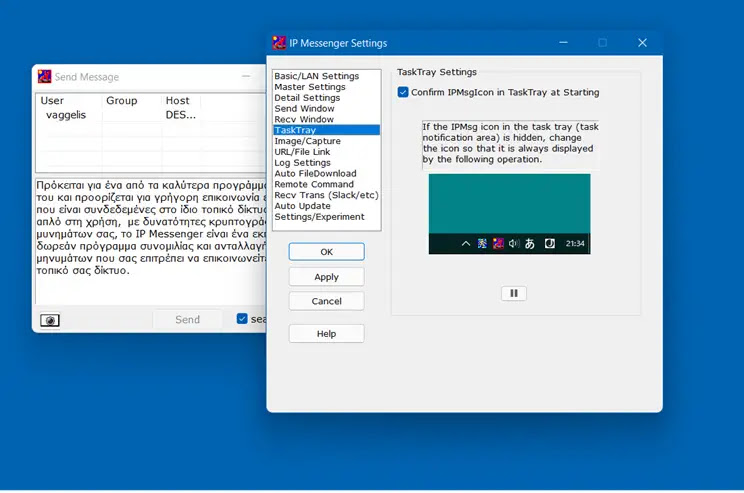Open Recv Trans (Slack/etc) settings
This screenshot has height=493, width=744.
tap(326, 195)
